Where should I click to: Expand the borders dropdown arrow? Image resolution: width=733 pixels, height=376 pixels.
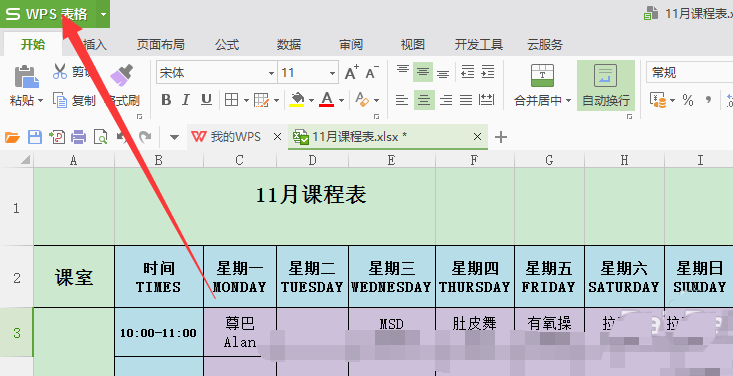click(x=246, y=100)
